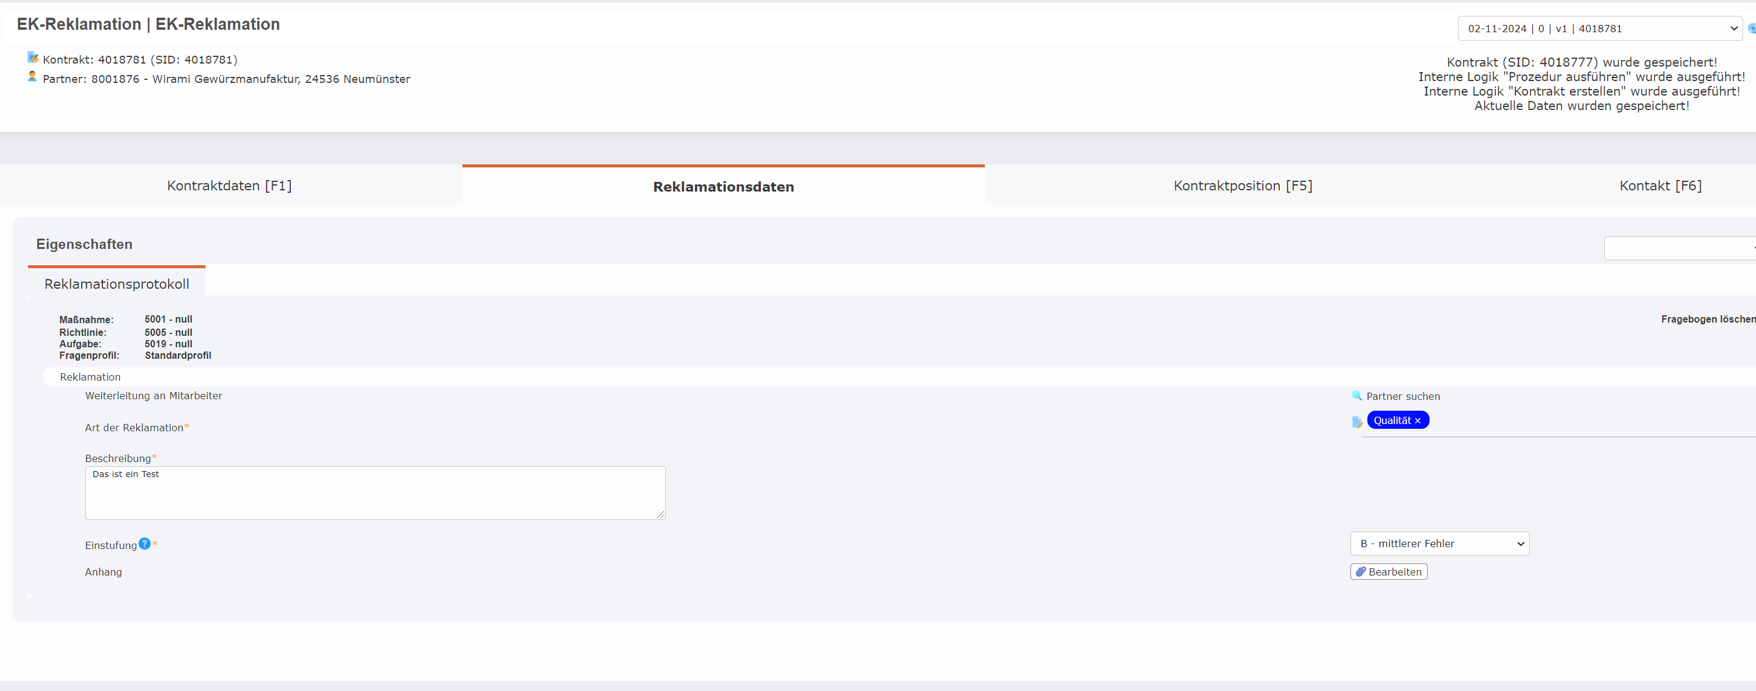Image resolution: width=1756 pixels, height=691 pixels.
Task: Open the Kontakt [F6] tab
Action: (x=1660, y=186)
